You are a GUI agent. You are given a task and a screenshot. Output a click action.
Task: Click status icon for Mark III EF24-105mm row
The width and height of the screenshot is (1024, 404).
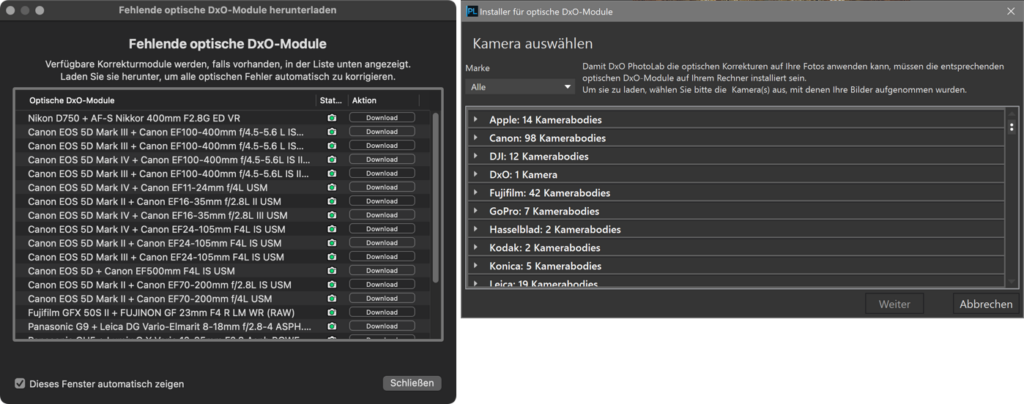click(332, 256)
